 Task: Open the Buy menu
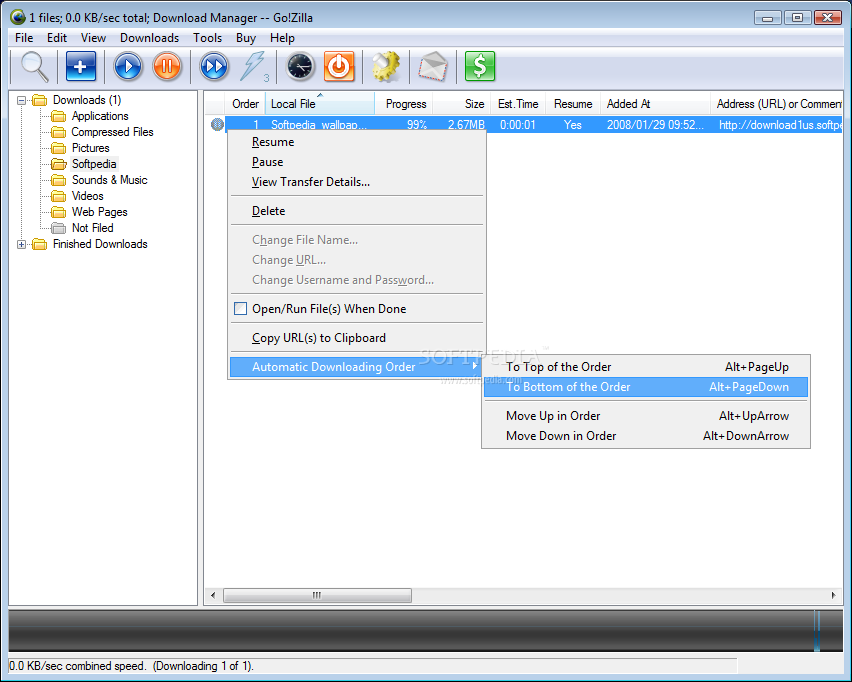coord(246,37)
